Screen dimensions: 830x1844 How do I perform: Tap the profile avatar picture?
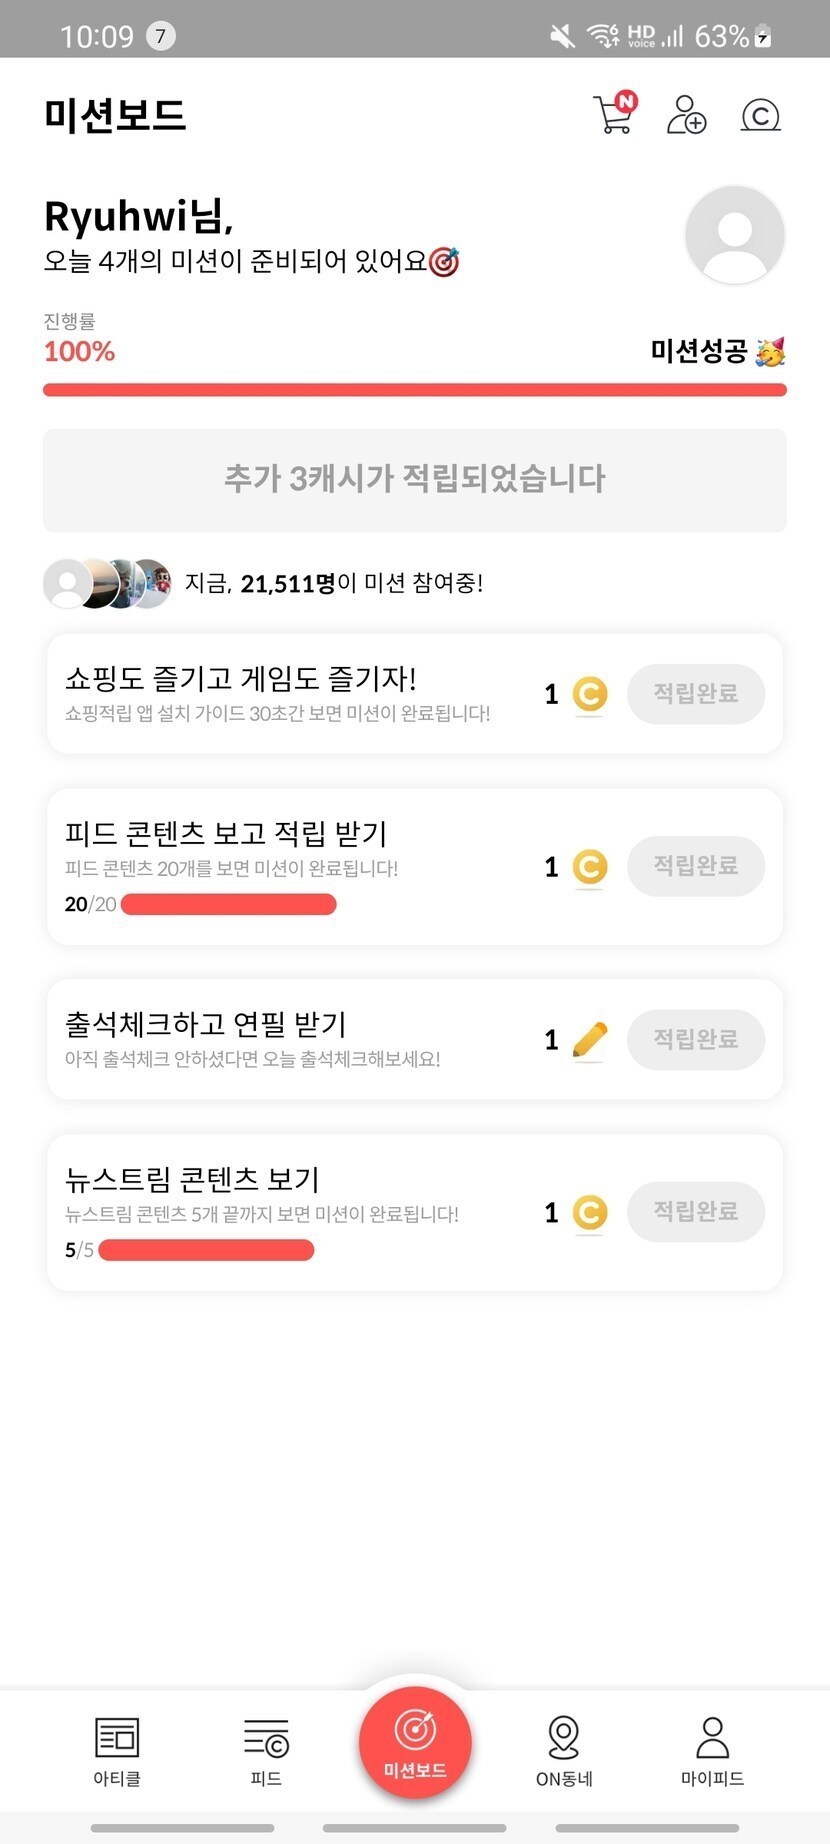734,235
